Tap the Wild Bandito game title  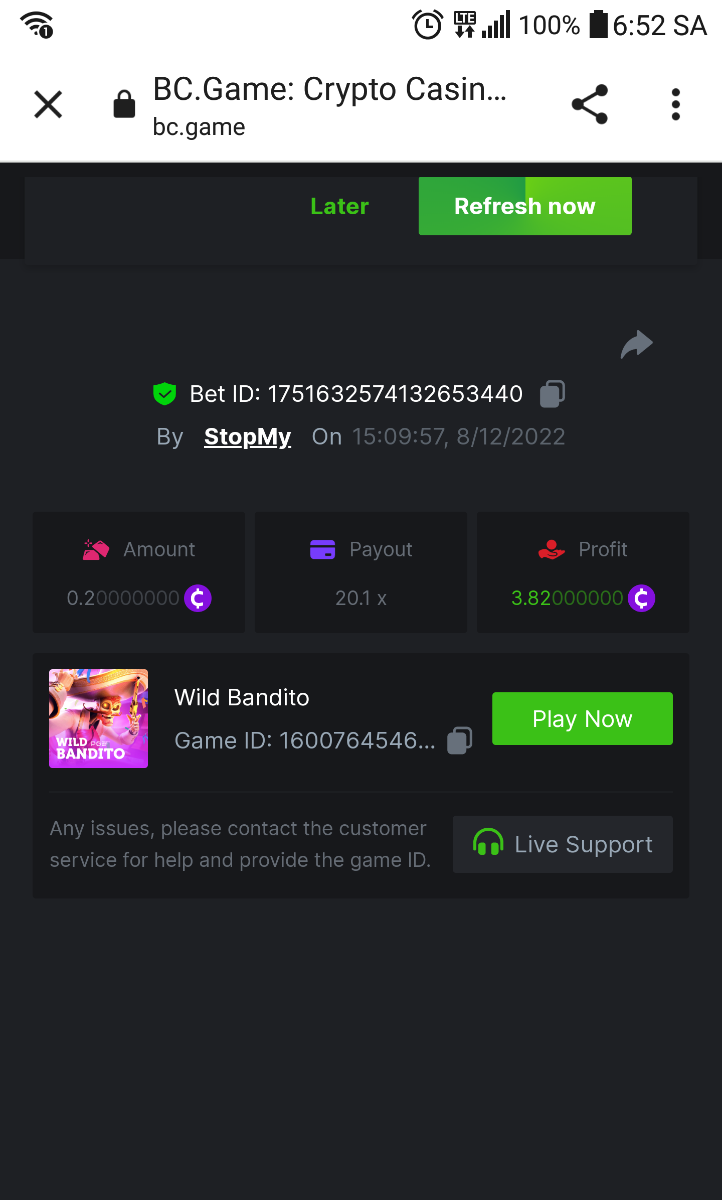click(242, 698)
